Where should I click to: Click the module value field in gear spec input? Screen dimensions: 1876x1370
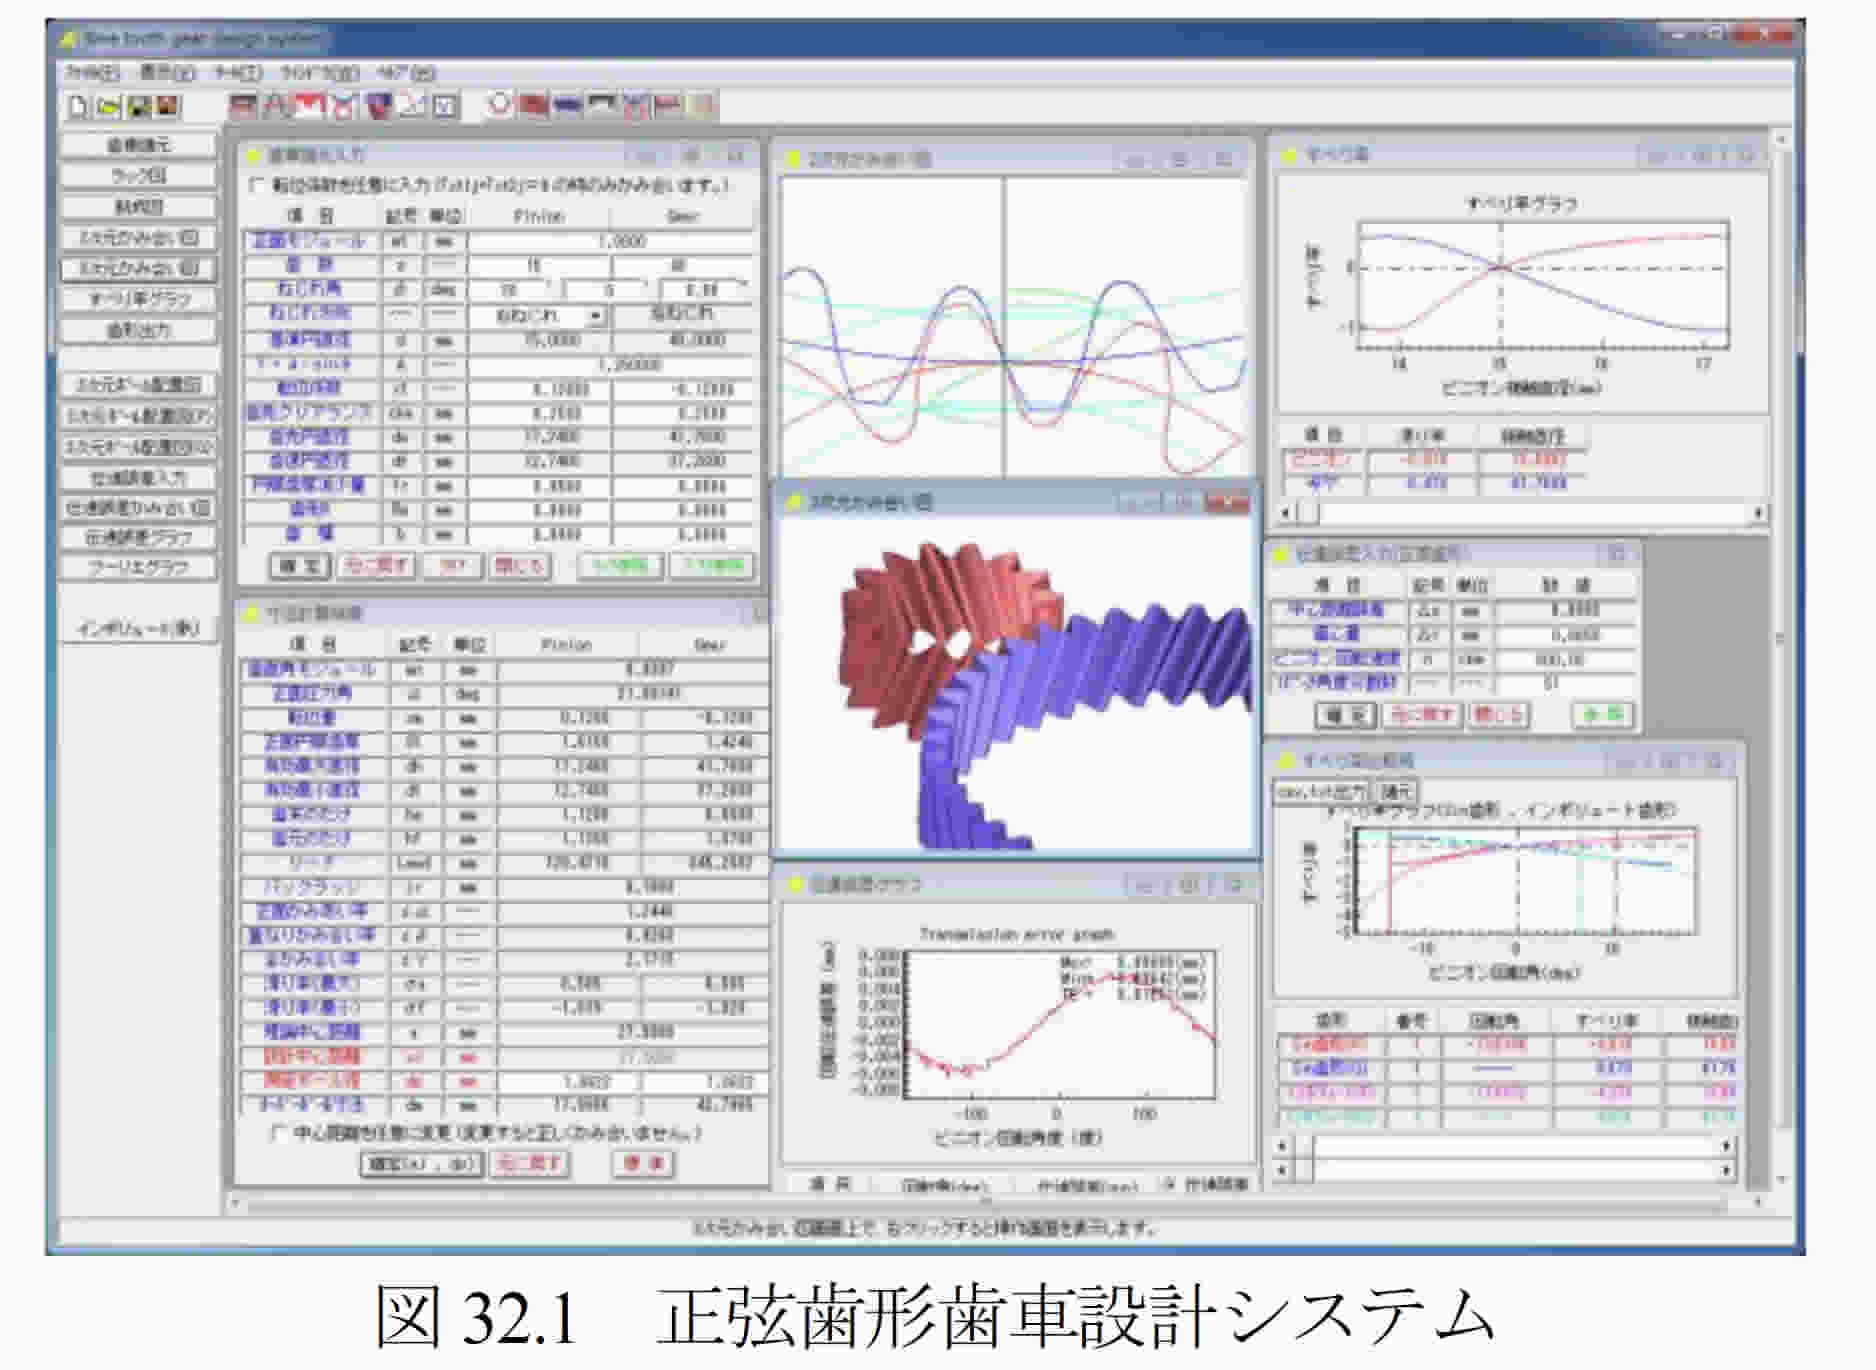pyautogui.click(x=611, y=242)
